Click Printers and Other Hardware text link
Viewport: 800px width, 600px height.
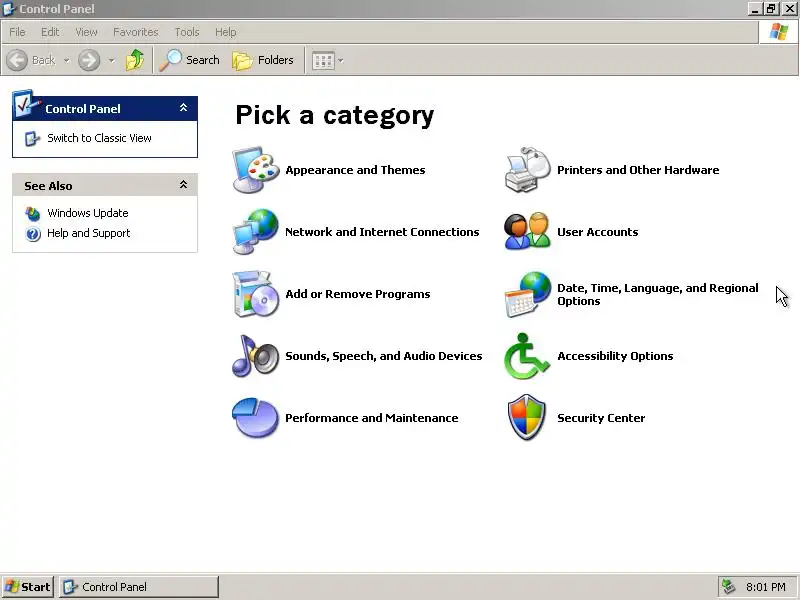click(638, 170)
